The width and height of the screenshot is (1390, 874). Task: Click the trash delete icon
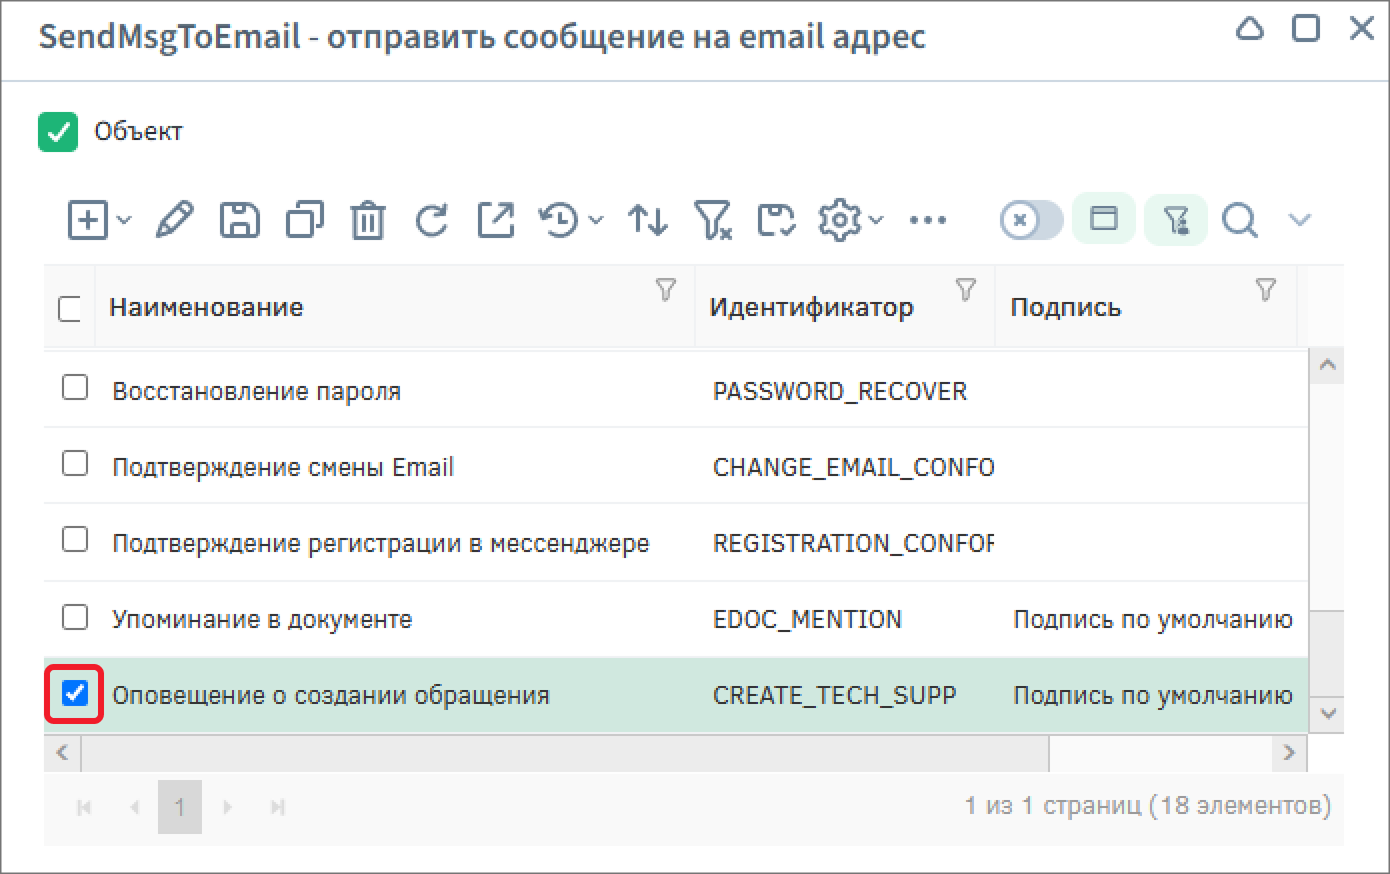[368, 219]
